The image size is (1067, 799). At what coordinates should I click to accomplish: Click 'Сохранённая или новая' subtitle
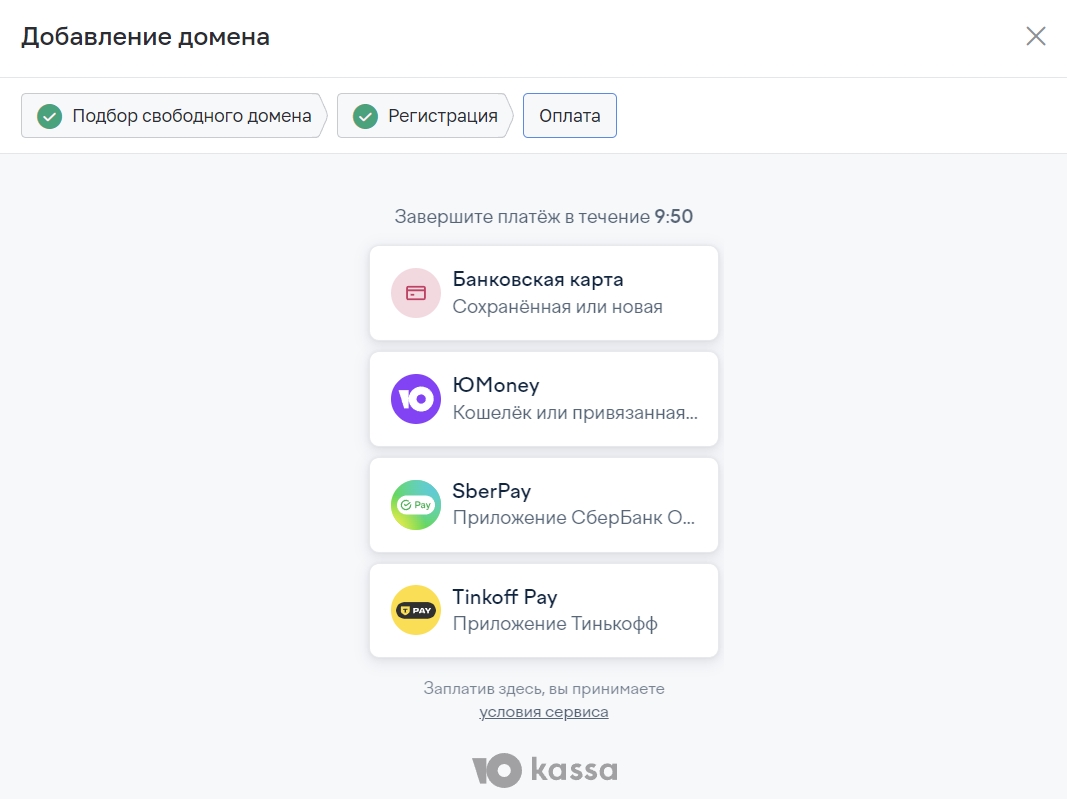tap(557, 307)
